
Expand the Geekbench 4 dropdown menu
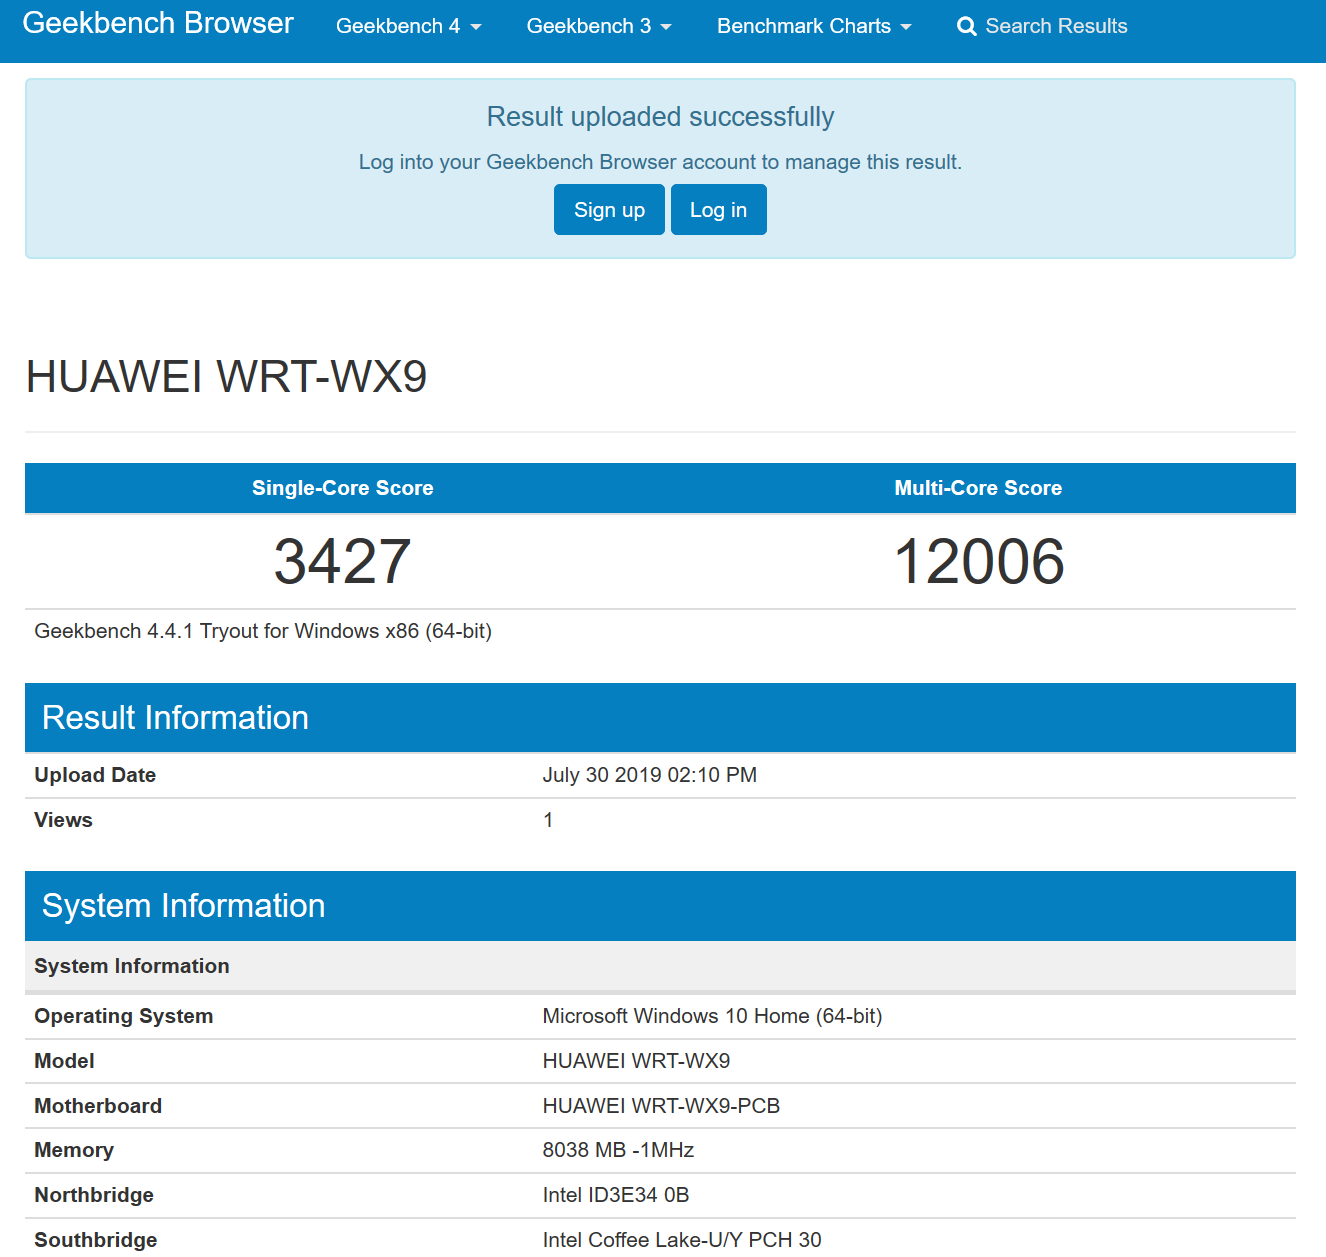tap(408, 26)
